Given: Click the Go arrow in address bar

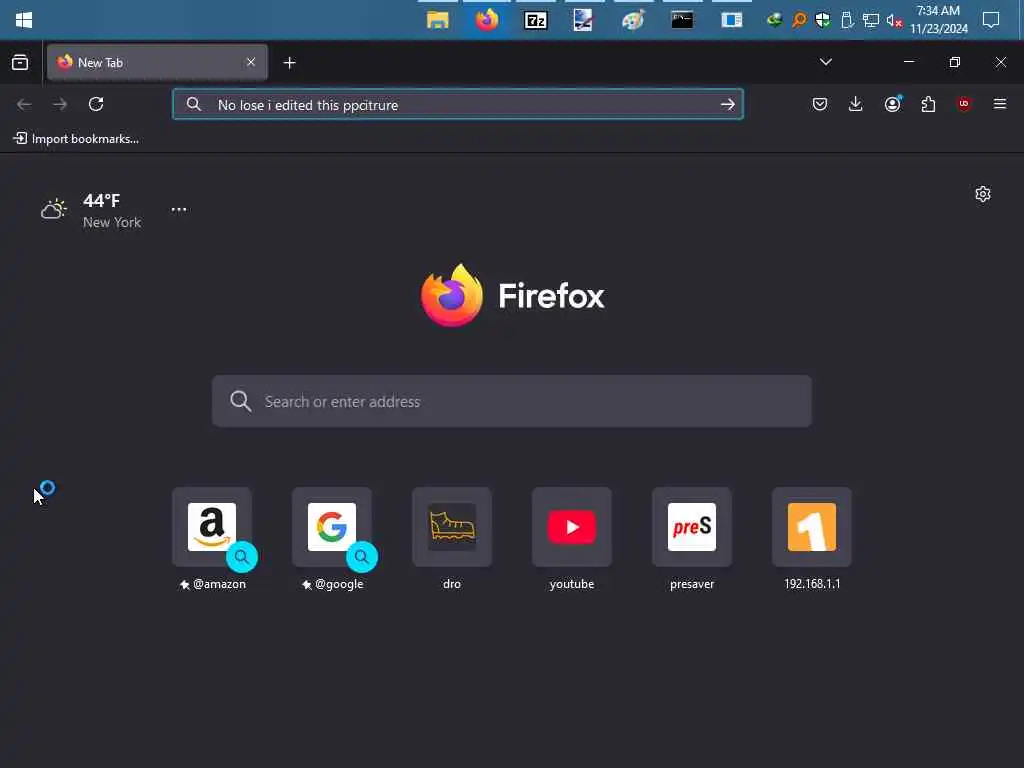Looking at the screenshot, I should click(x=728, y=104).
